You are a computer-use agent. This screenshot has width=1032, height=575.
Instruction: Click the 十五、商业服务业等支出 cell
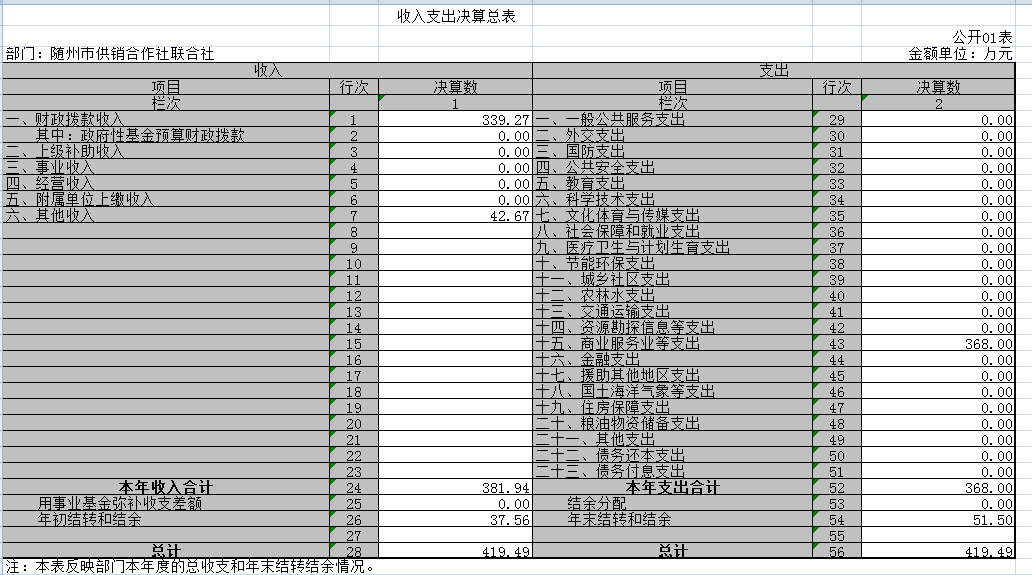coord(618,344)
